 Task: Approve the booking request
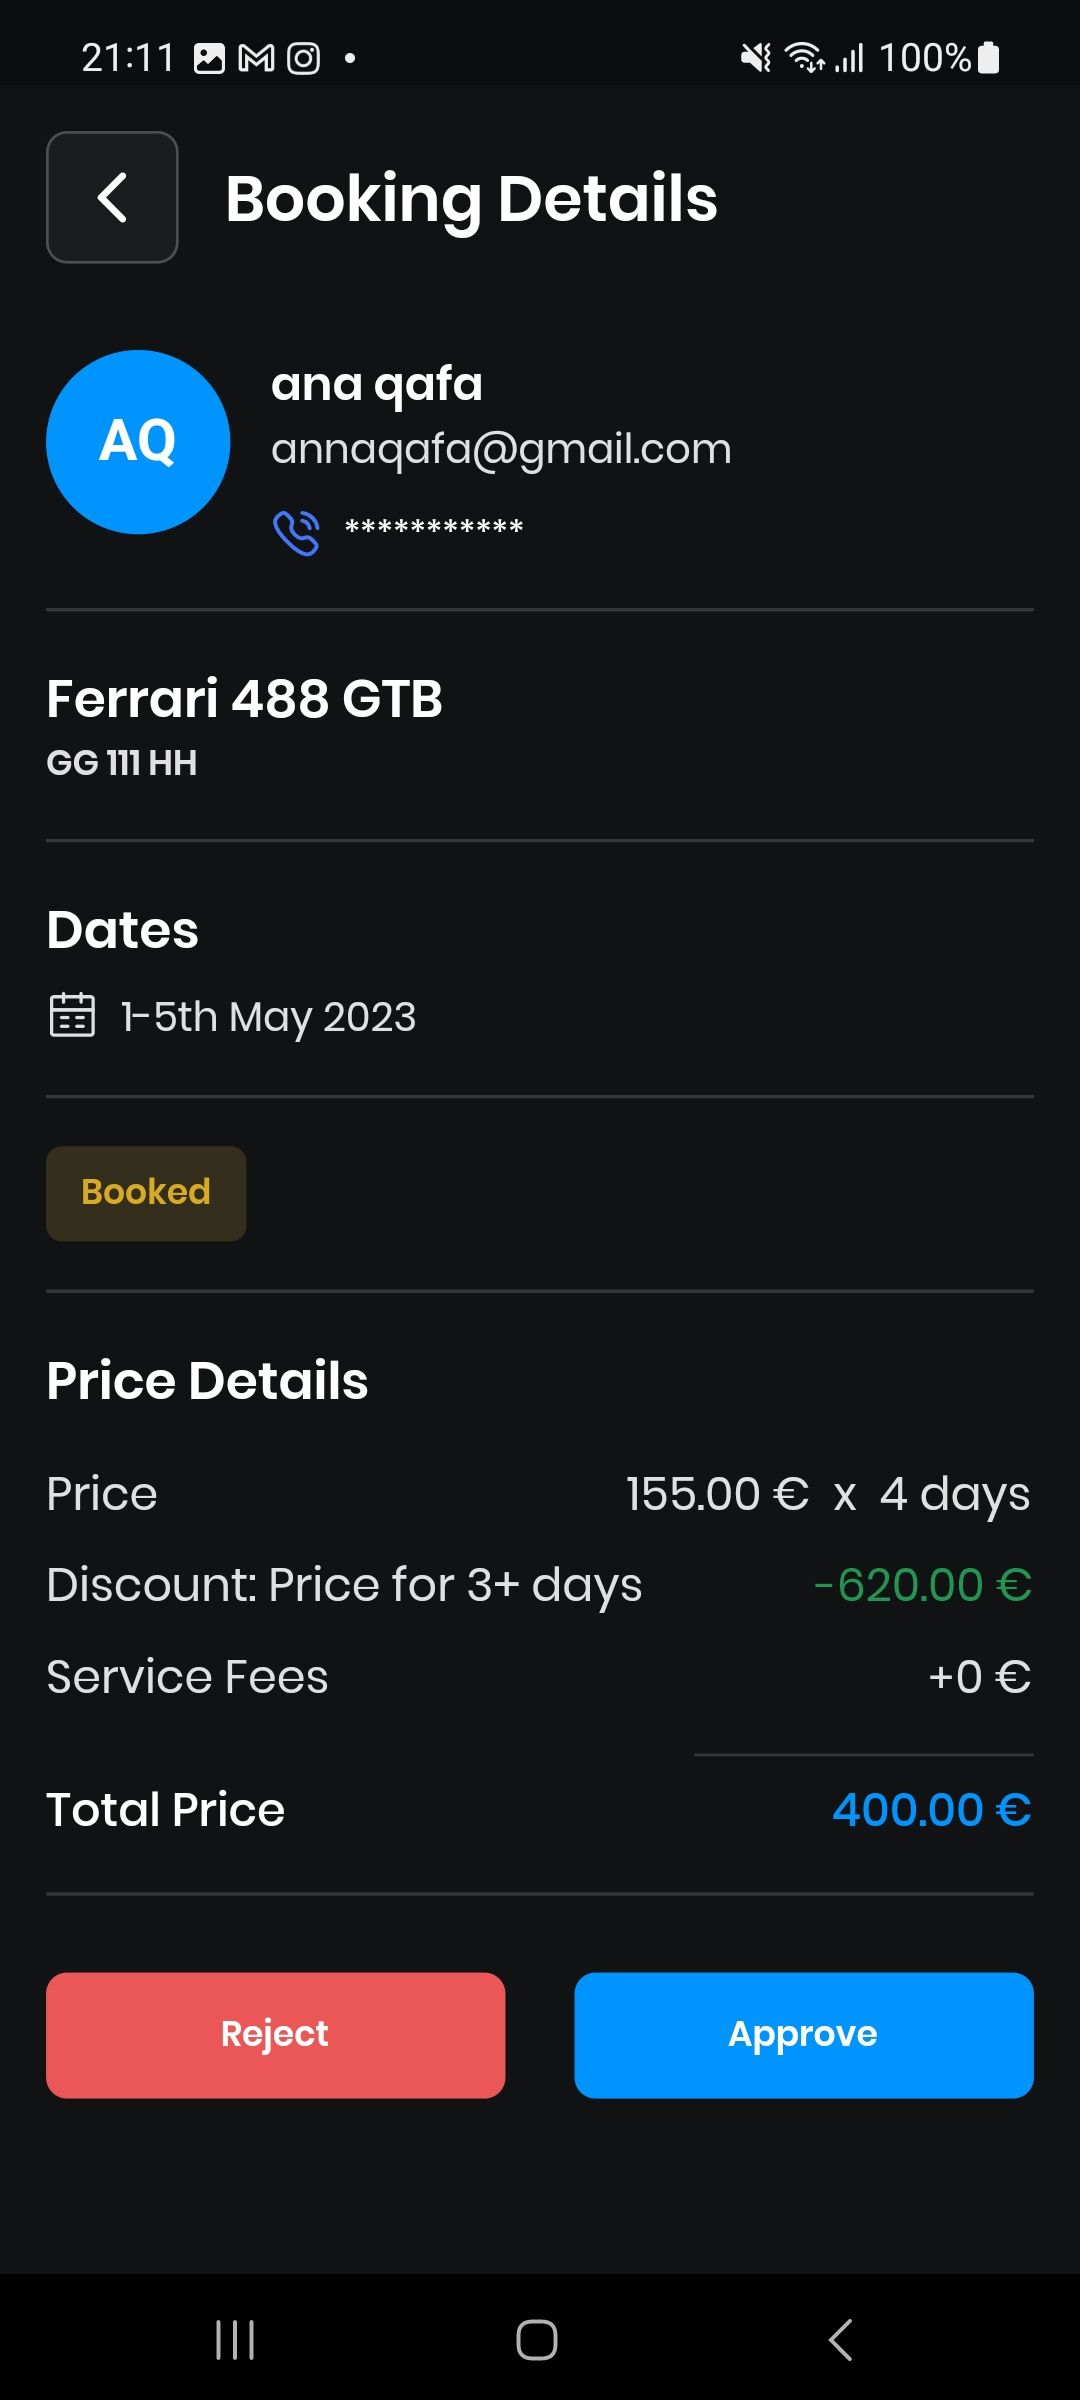tap(804, 2035)
